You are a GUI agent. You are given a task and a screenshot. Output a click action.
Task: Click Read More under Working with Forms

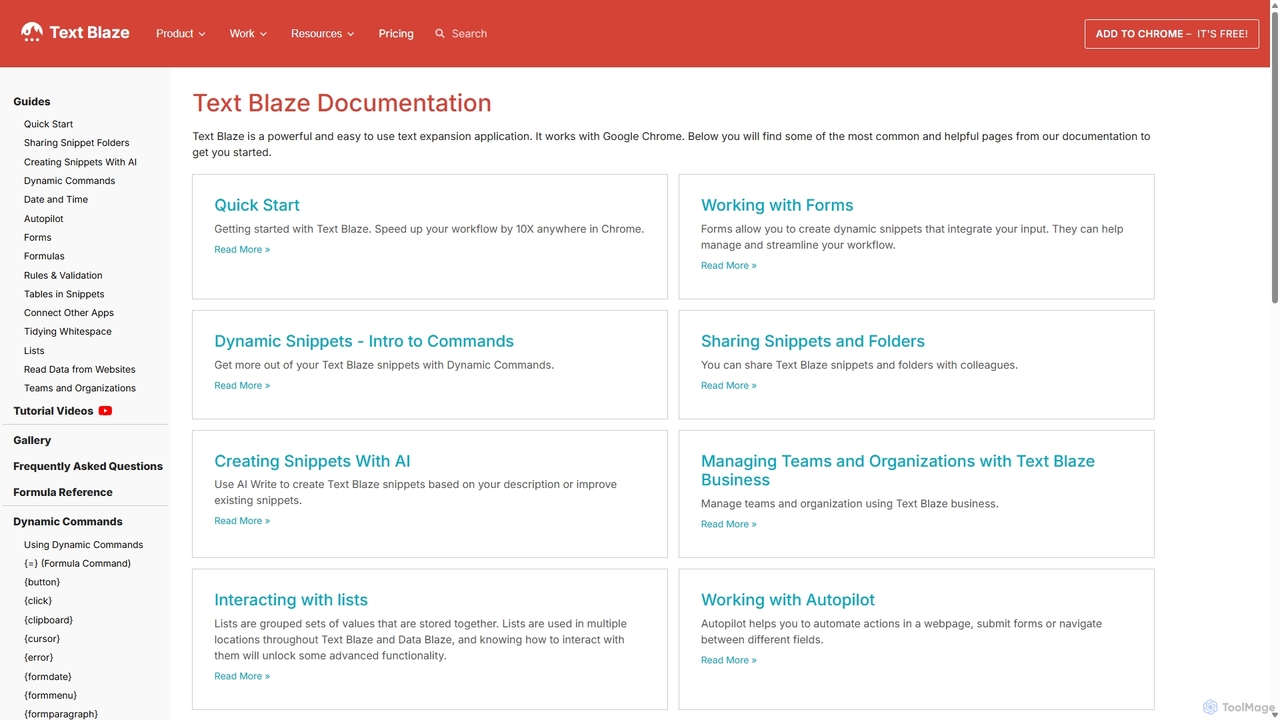click(x=729, y=266)
